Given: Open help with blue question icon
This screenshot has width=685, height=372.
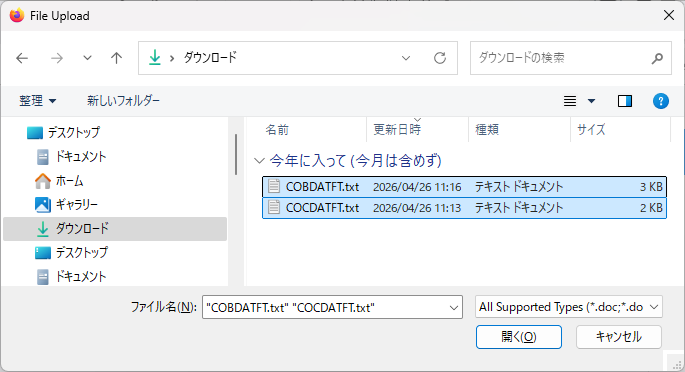Looking at the screenshot, I should [661, 101].
